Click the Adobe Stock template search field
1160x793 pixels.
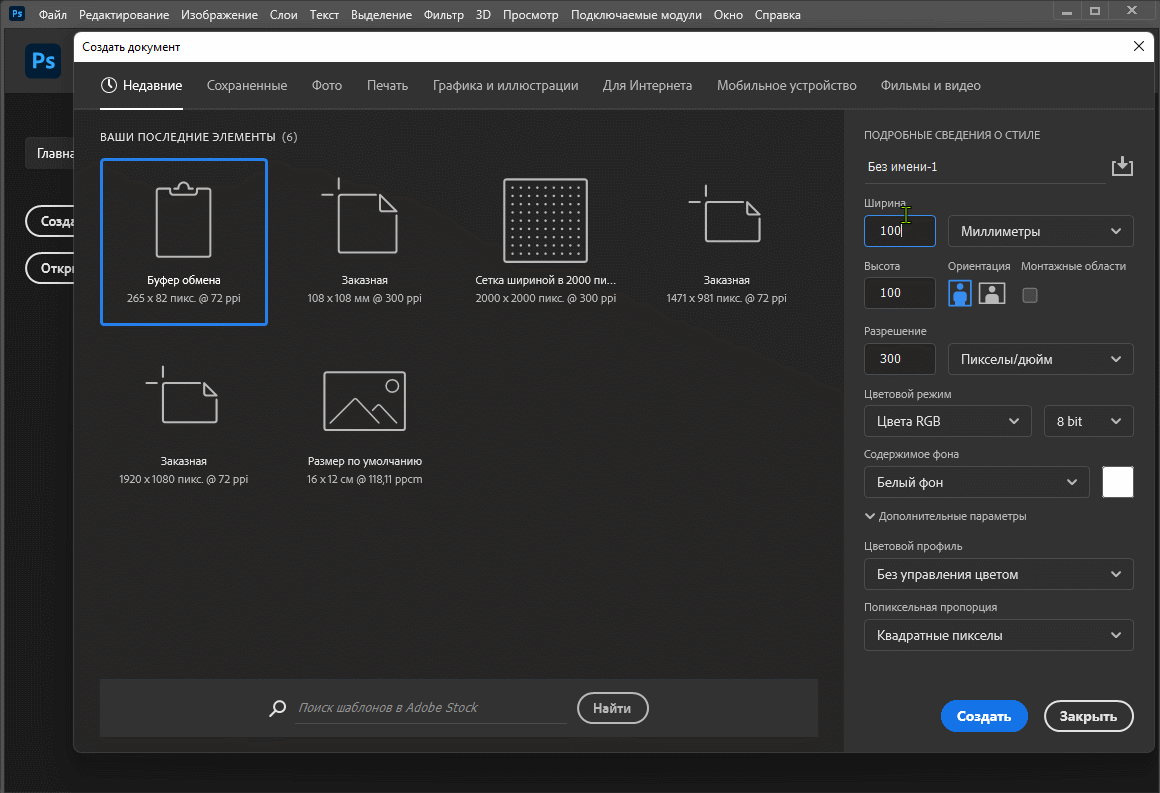pos(431,708)
